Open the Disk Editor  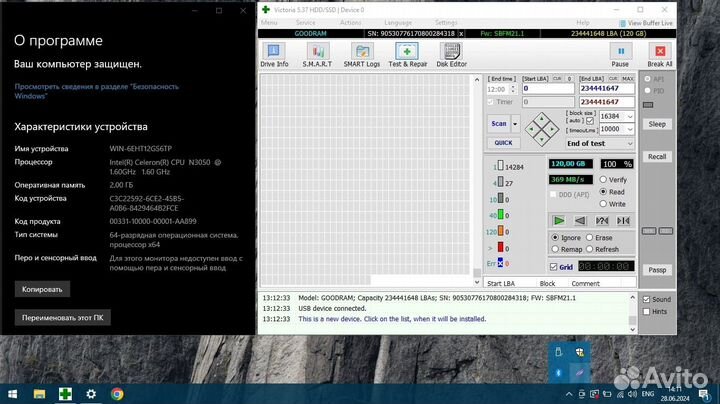tap(452, 56)
